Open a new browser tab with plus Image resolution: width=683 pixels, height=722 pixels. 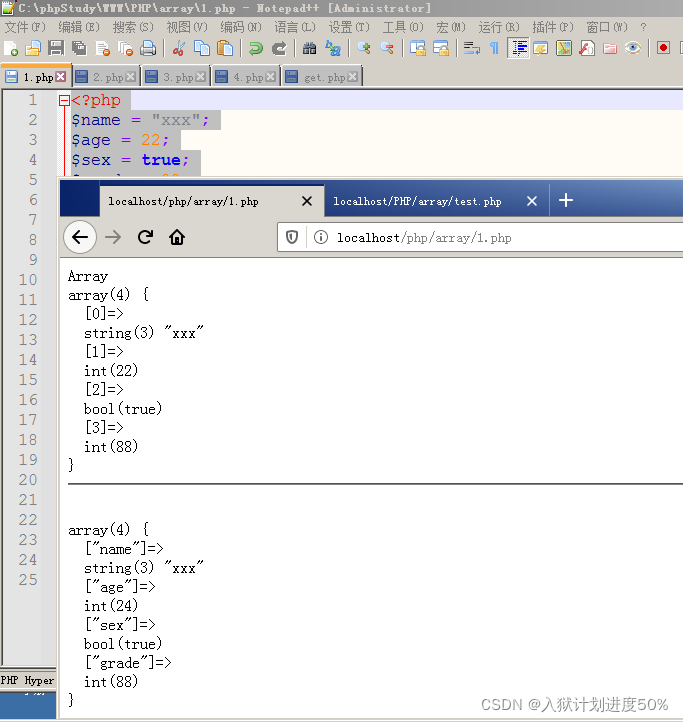566,200
